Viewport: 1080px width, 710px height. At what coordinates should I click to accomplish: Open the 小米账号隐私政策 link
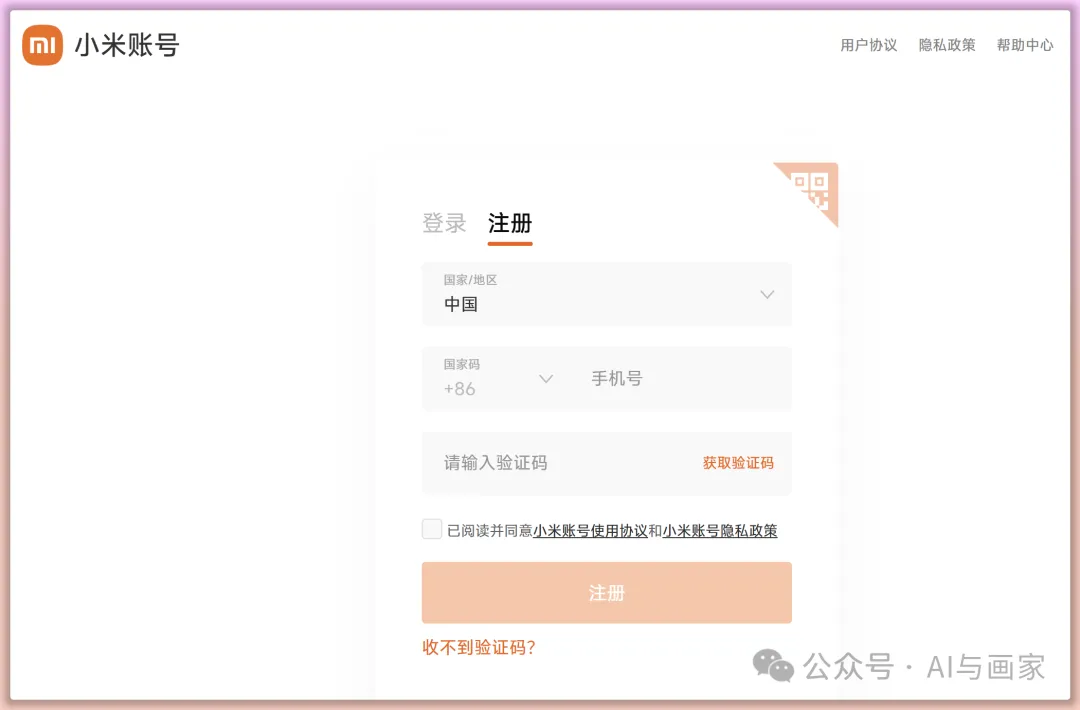click(720, 531)
